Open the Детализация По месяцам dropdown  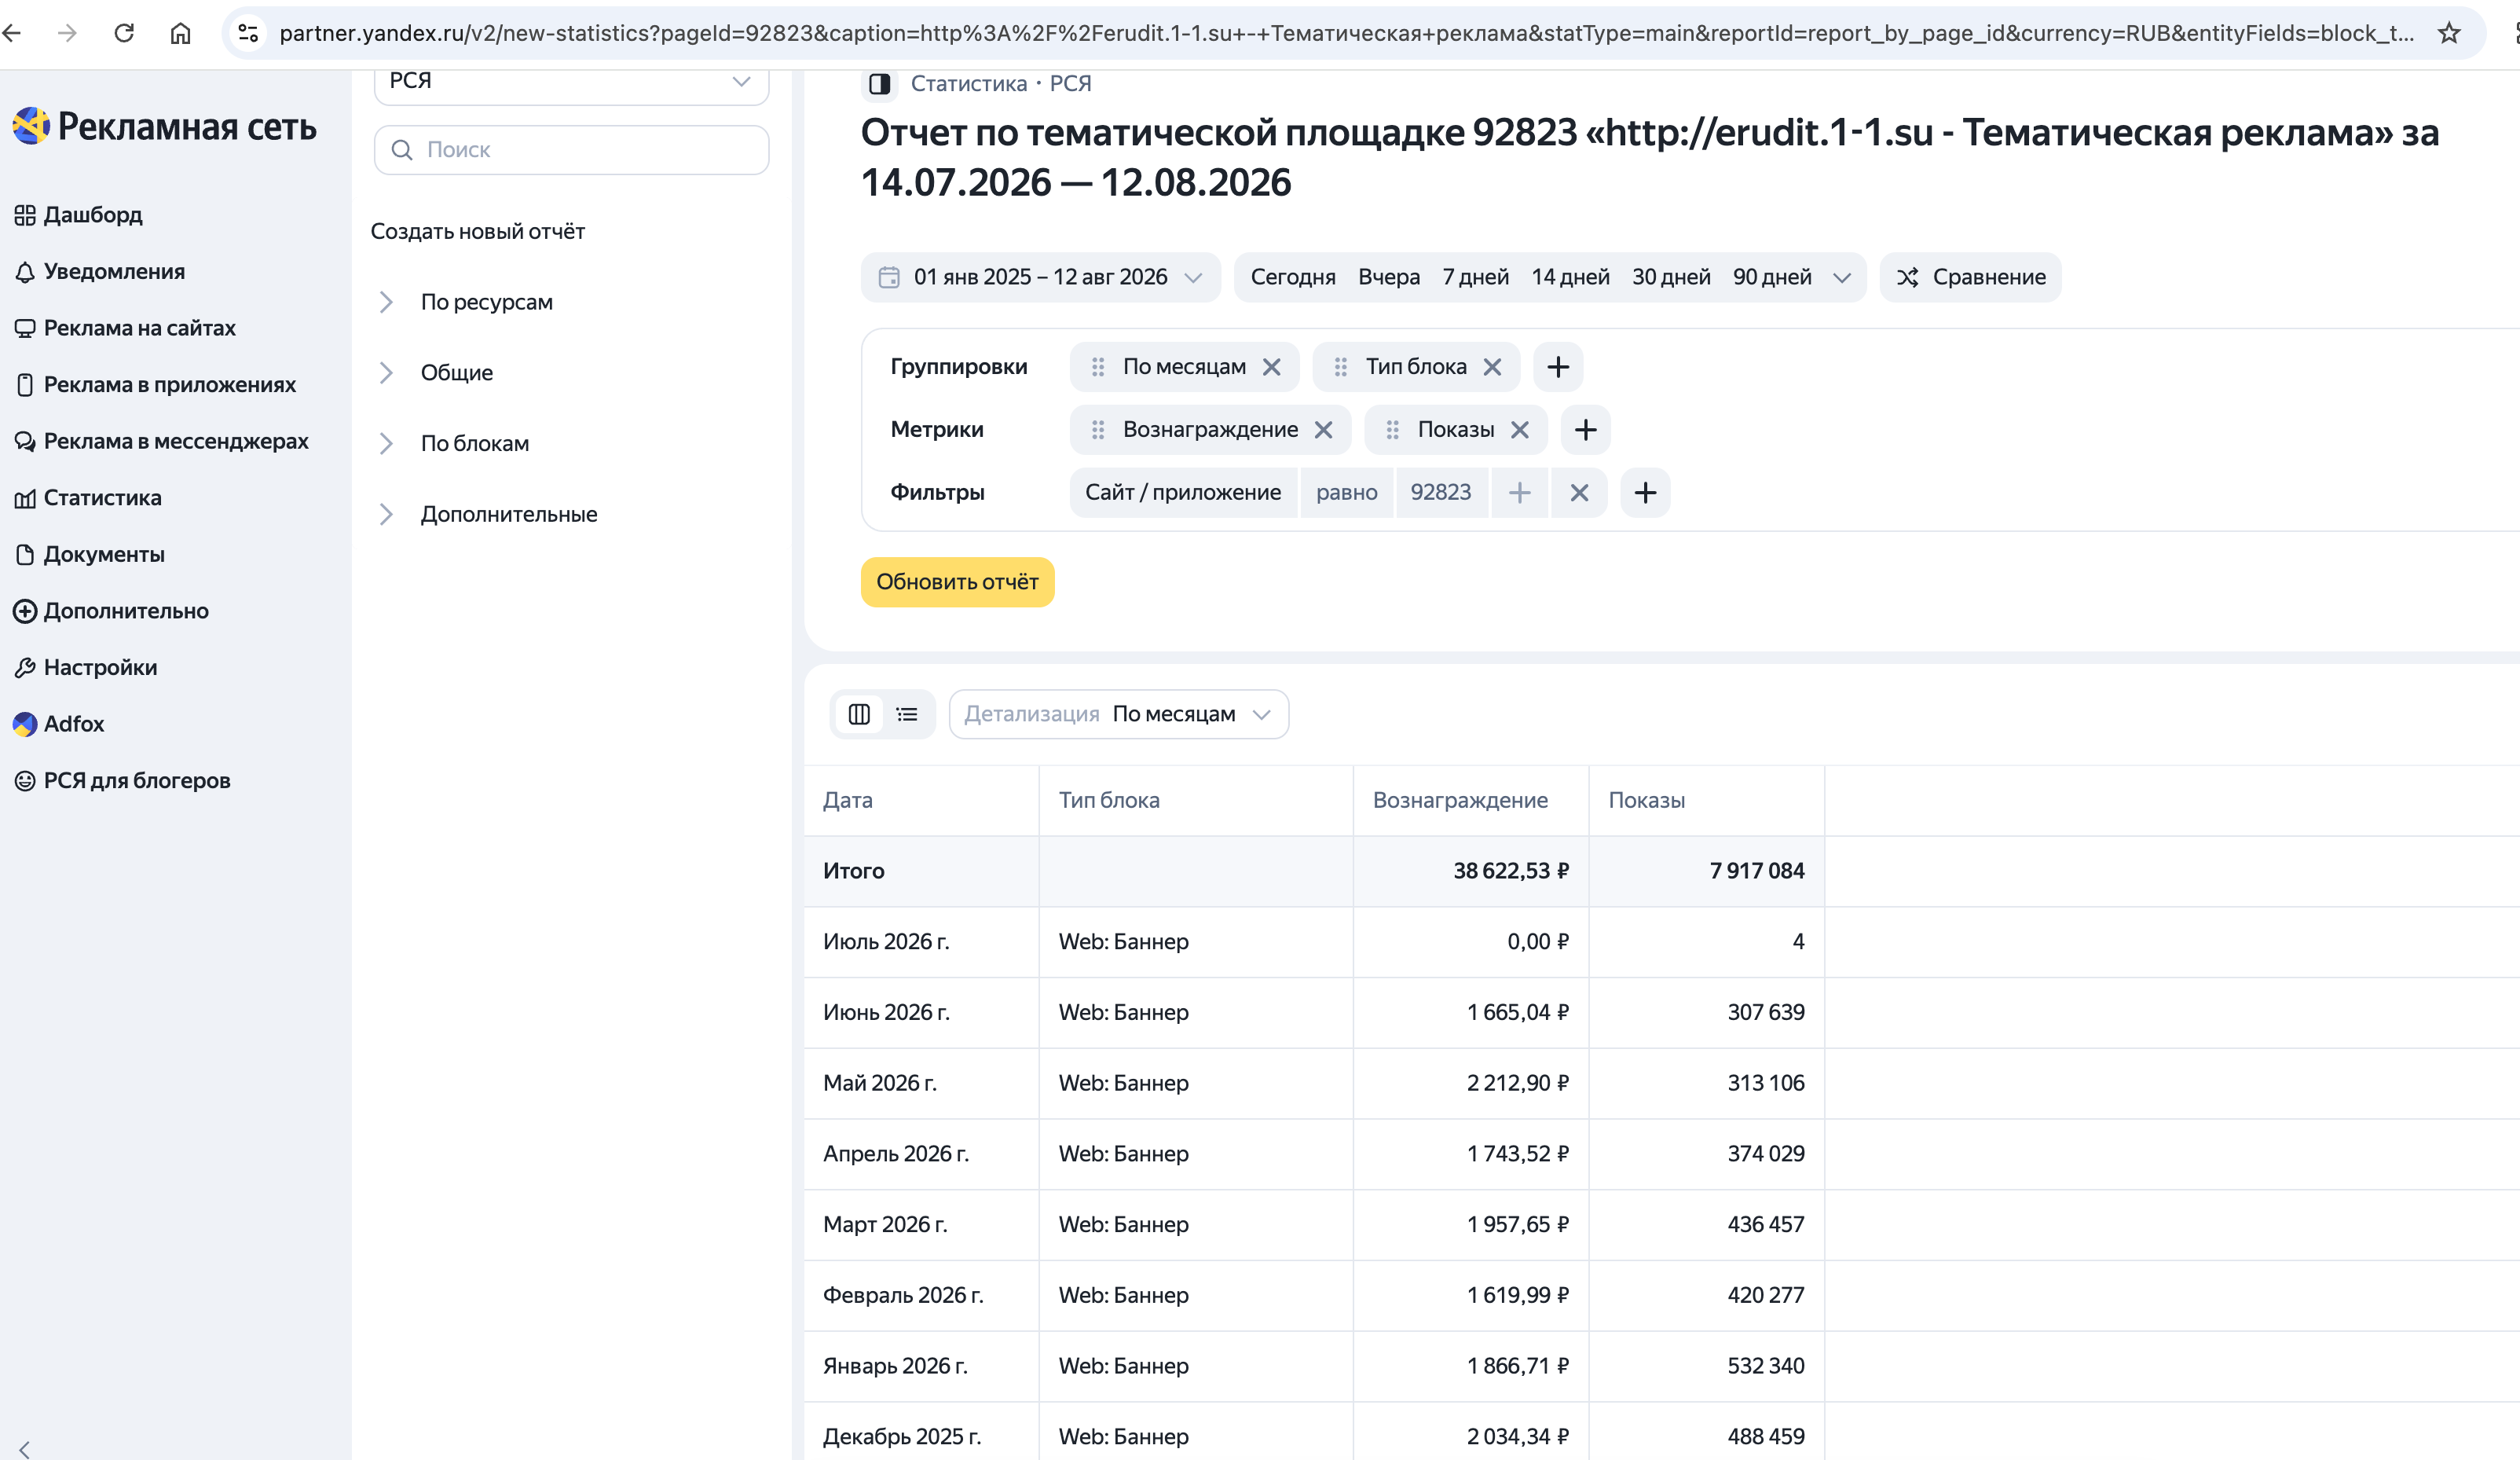(1118, 714)
